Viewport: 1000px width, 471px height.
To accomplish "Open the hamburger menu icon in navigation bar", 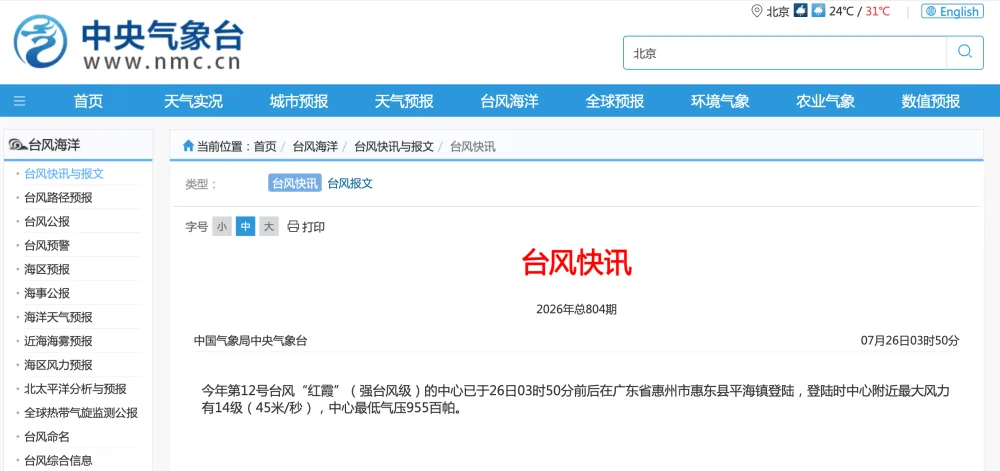I will click(x=20, y=101).
